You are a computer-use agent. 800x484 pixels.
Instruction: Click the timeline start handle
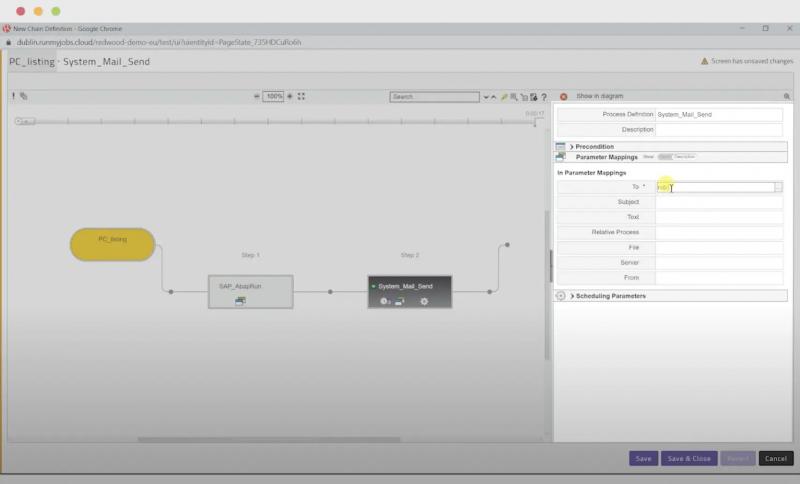24,121
